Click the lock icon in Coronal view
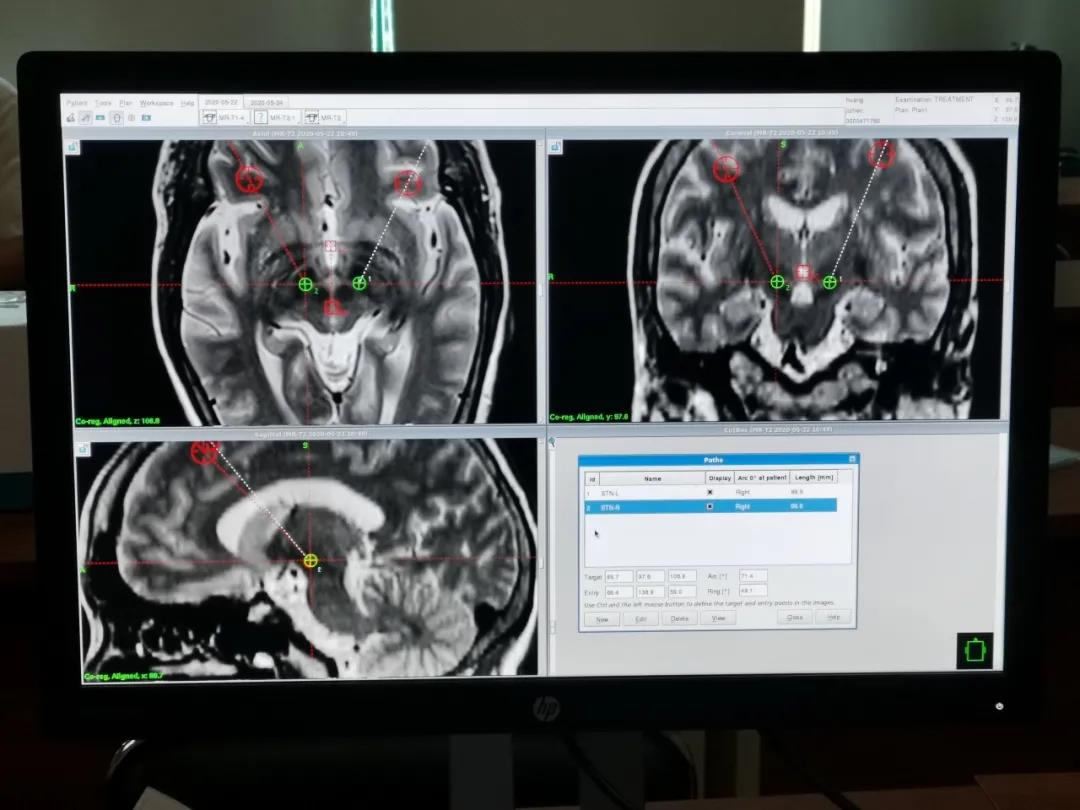 557,147
